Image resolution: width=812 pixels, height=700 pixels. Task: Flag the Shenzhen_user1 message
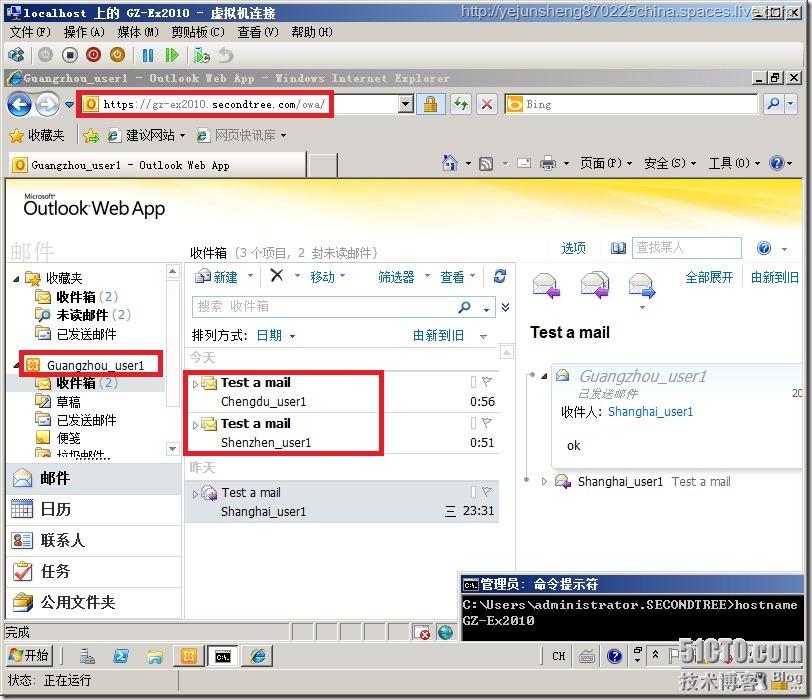click(x=487, y=423)
